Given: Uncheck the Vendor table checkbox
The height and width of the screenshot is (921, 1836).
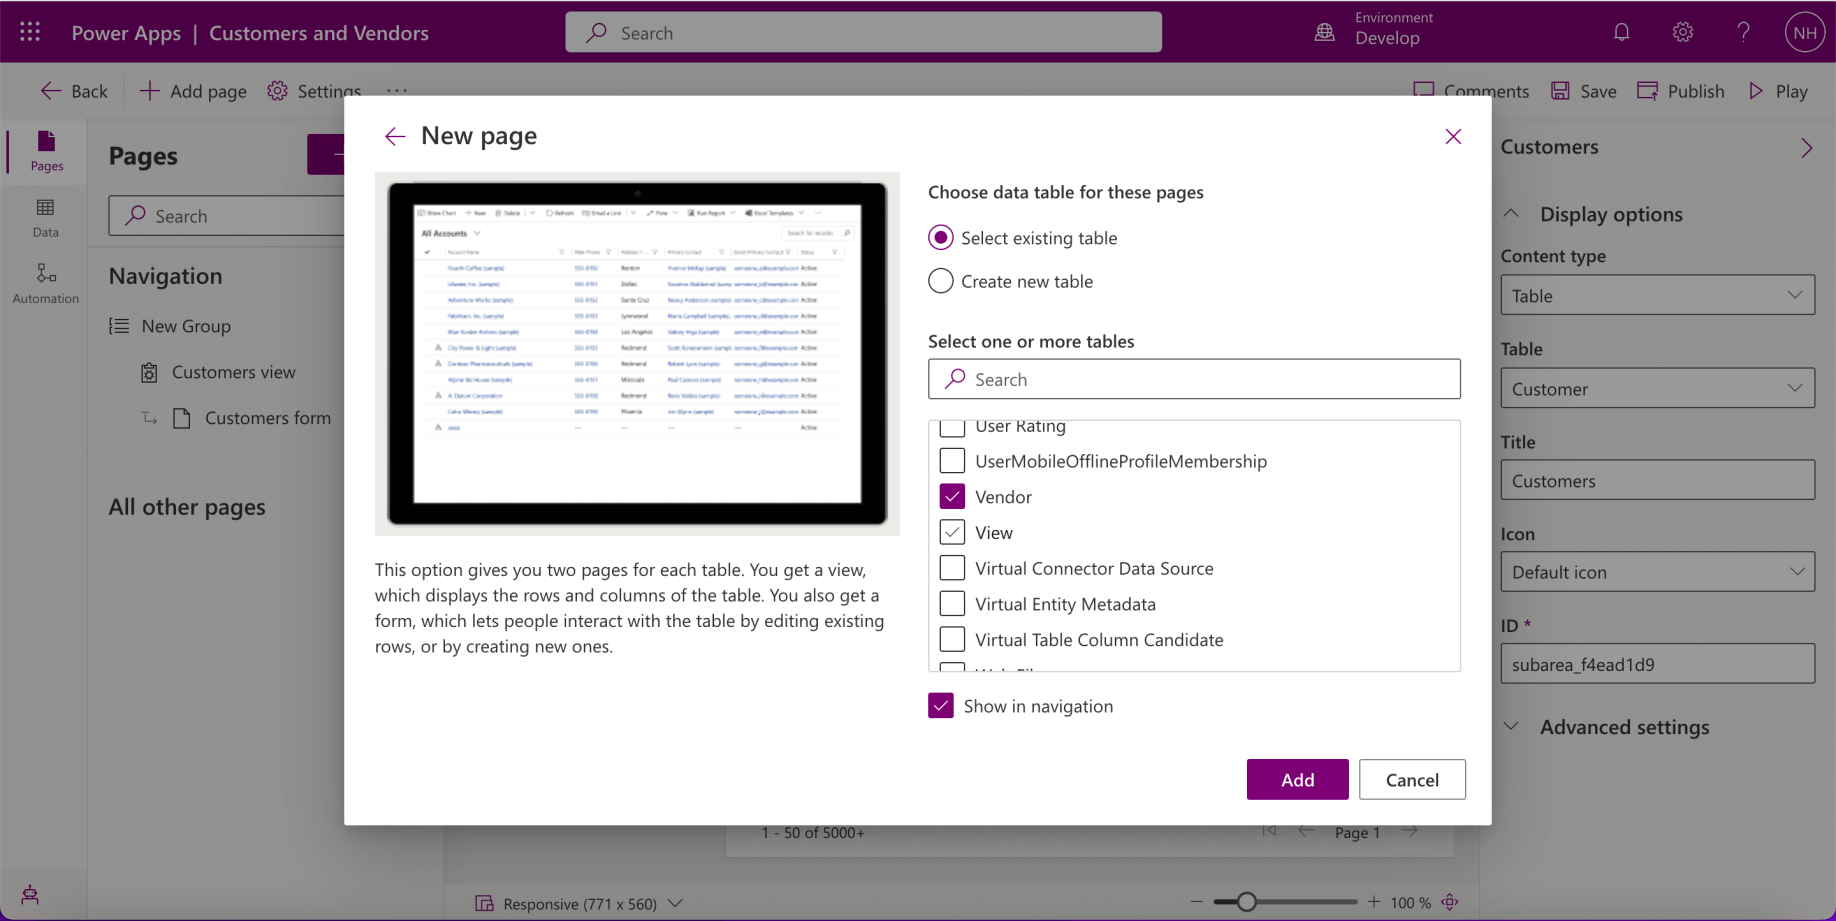Looking at the screenshot, I should (952, 497).
